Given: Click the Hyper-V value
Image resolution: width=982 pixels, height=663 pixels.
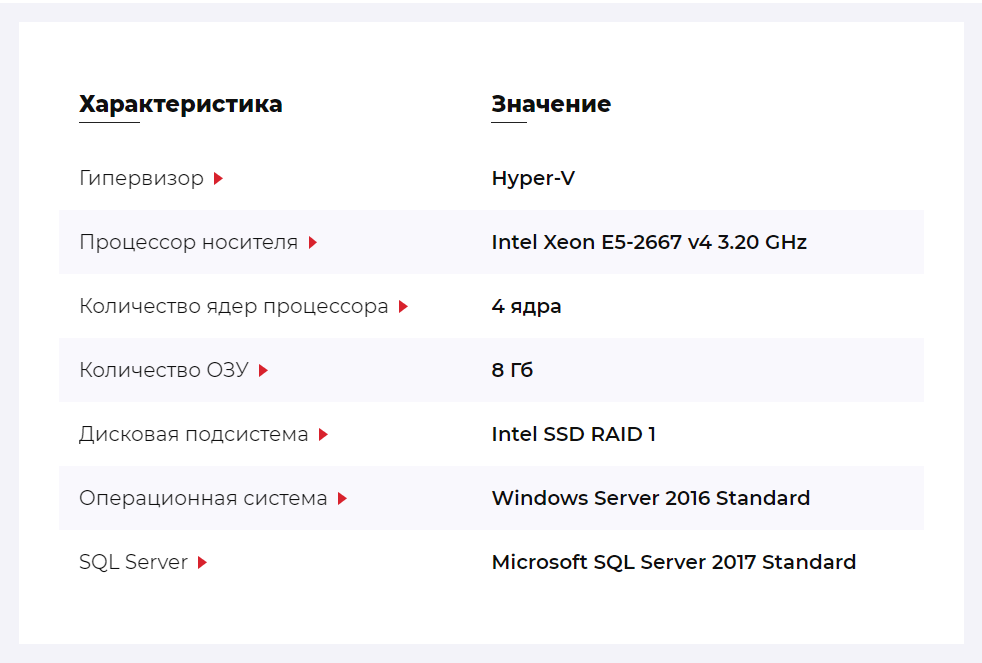Looking at the screenshot, I should 533,178.
